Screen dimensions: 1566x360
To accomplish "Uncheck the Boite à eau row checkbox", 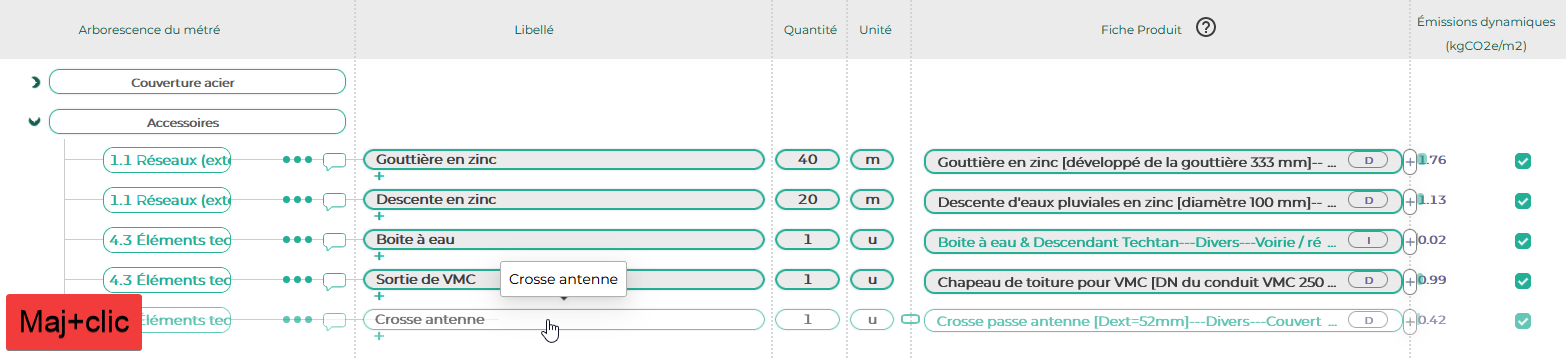I will (1523, 241).
